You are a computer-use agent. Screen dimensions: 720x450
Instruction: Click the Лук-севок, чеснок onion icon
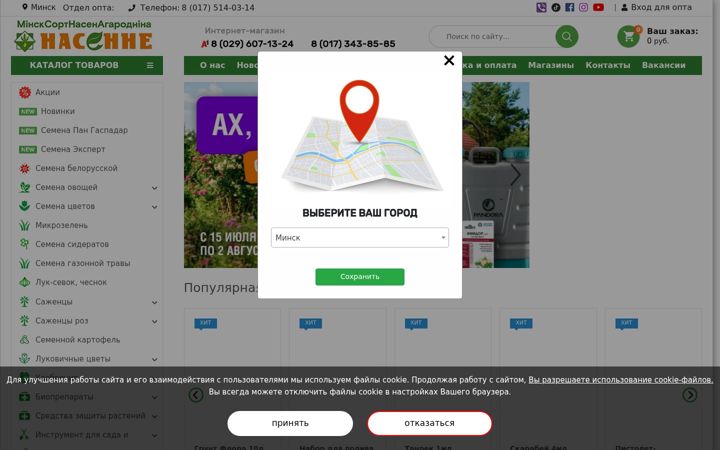pos(25,282)
